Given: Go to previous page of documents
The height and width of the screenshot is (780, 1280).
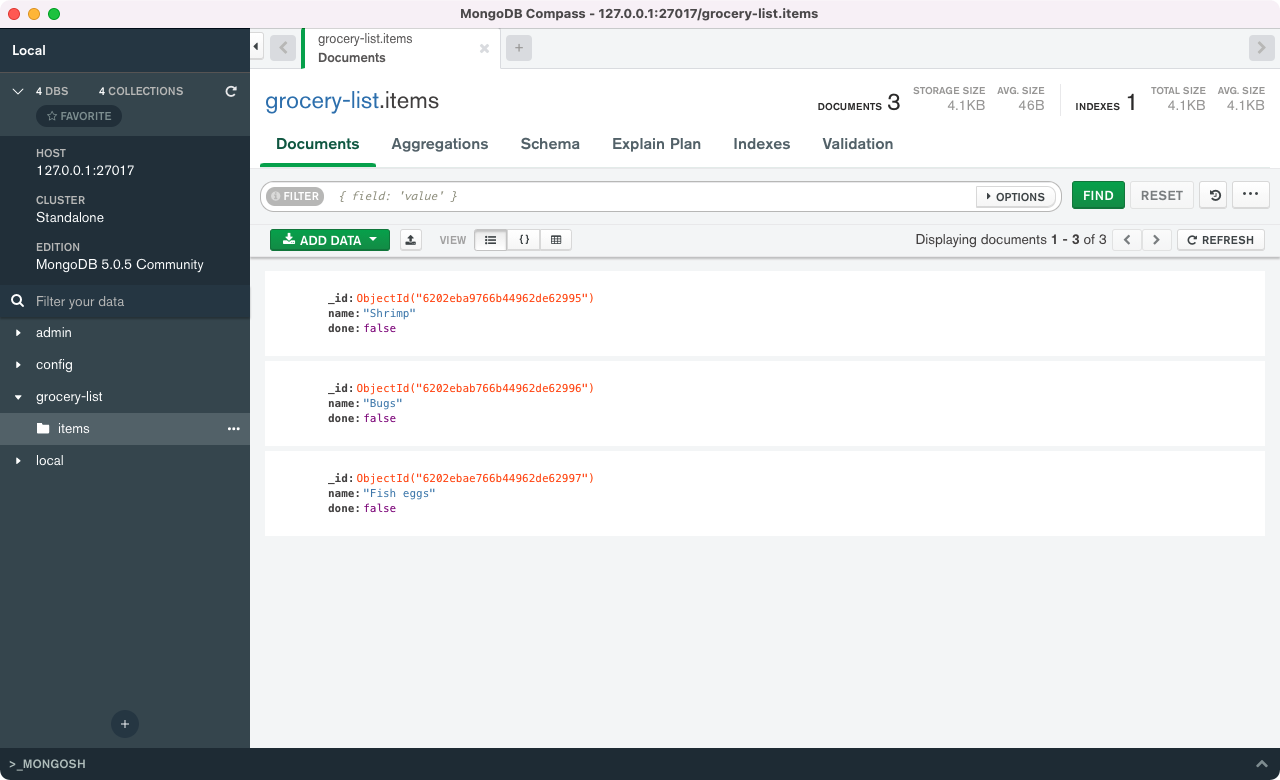Looking at the screenshot, I should (x=1127, y=240).
